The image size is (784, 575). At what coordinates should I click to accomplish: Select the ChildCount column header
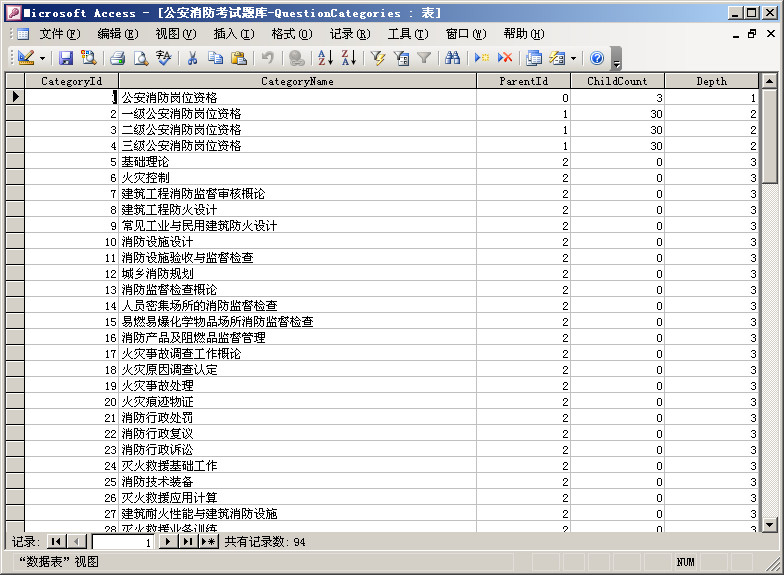pyautogui.click(x=617, y=81)
